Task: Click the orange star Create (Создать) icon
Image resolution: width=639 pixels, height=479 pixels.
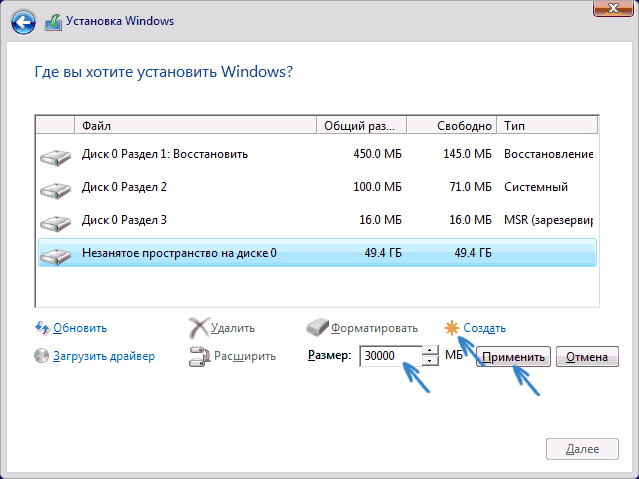Action: pyautogui.click(x=452, y=328)
